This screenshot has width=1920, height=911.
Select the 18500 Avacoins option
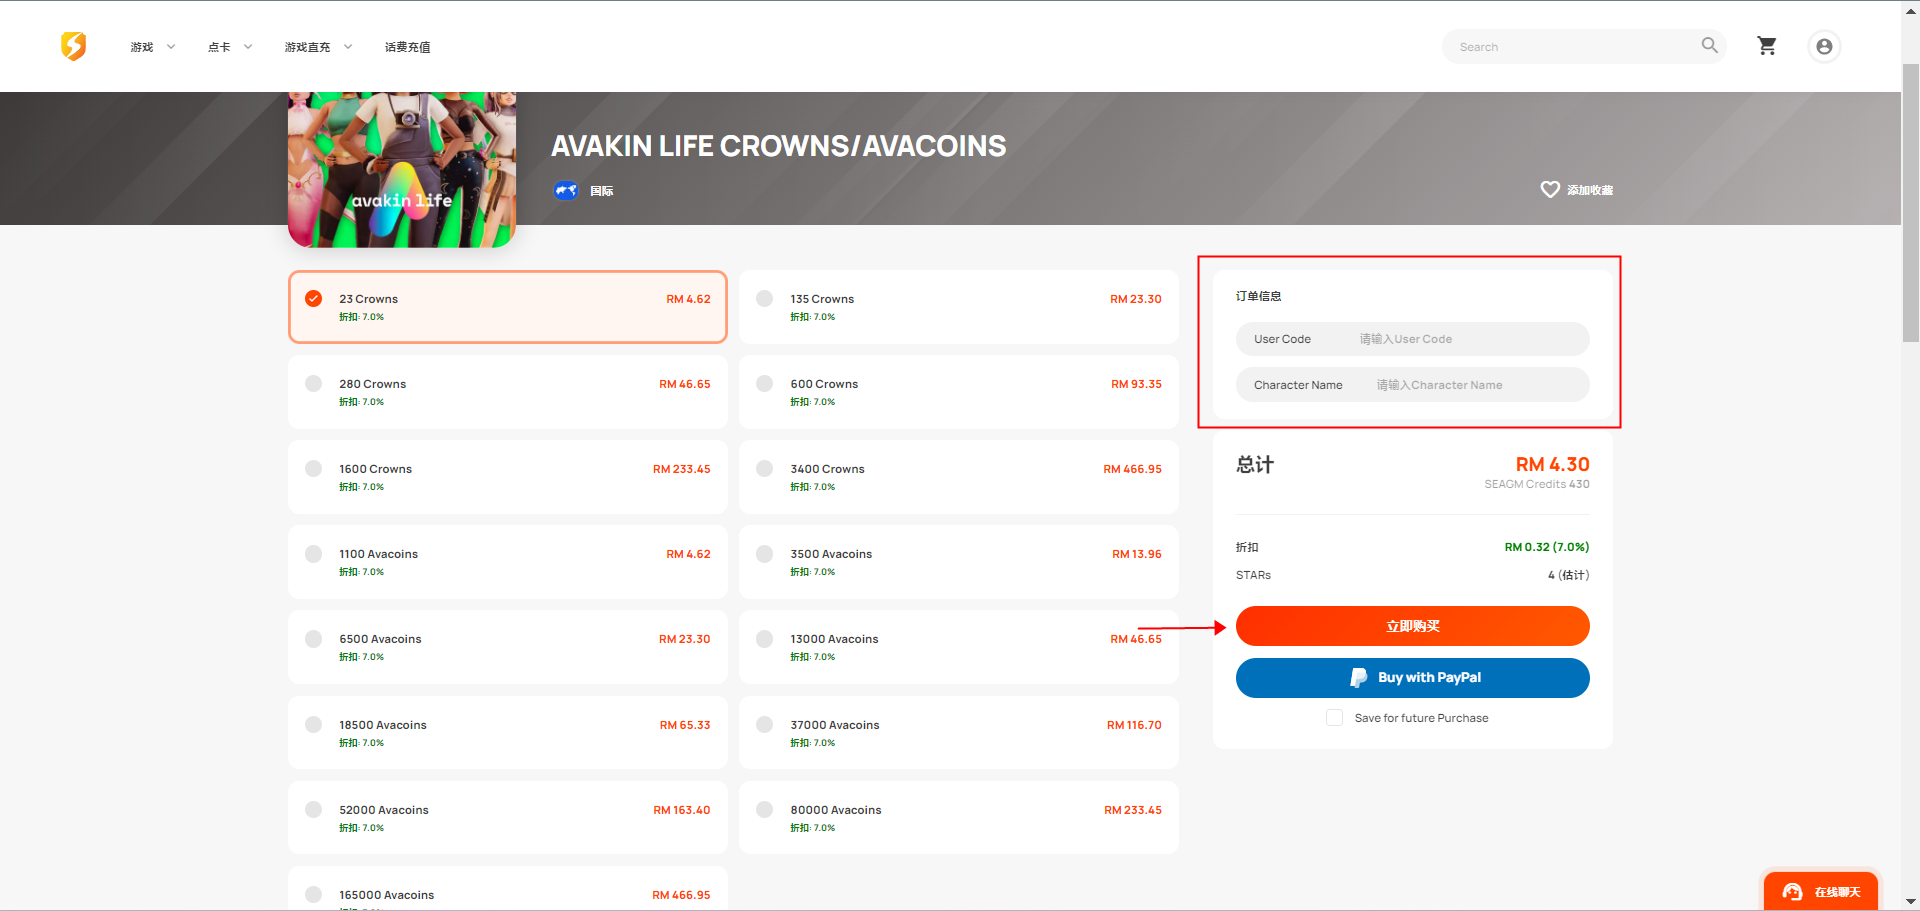[508, 733]
